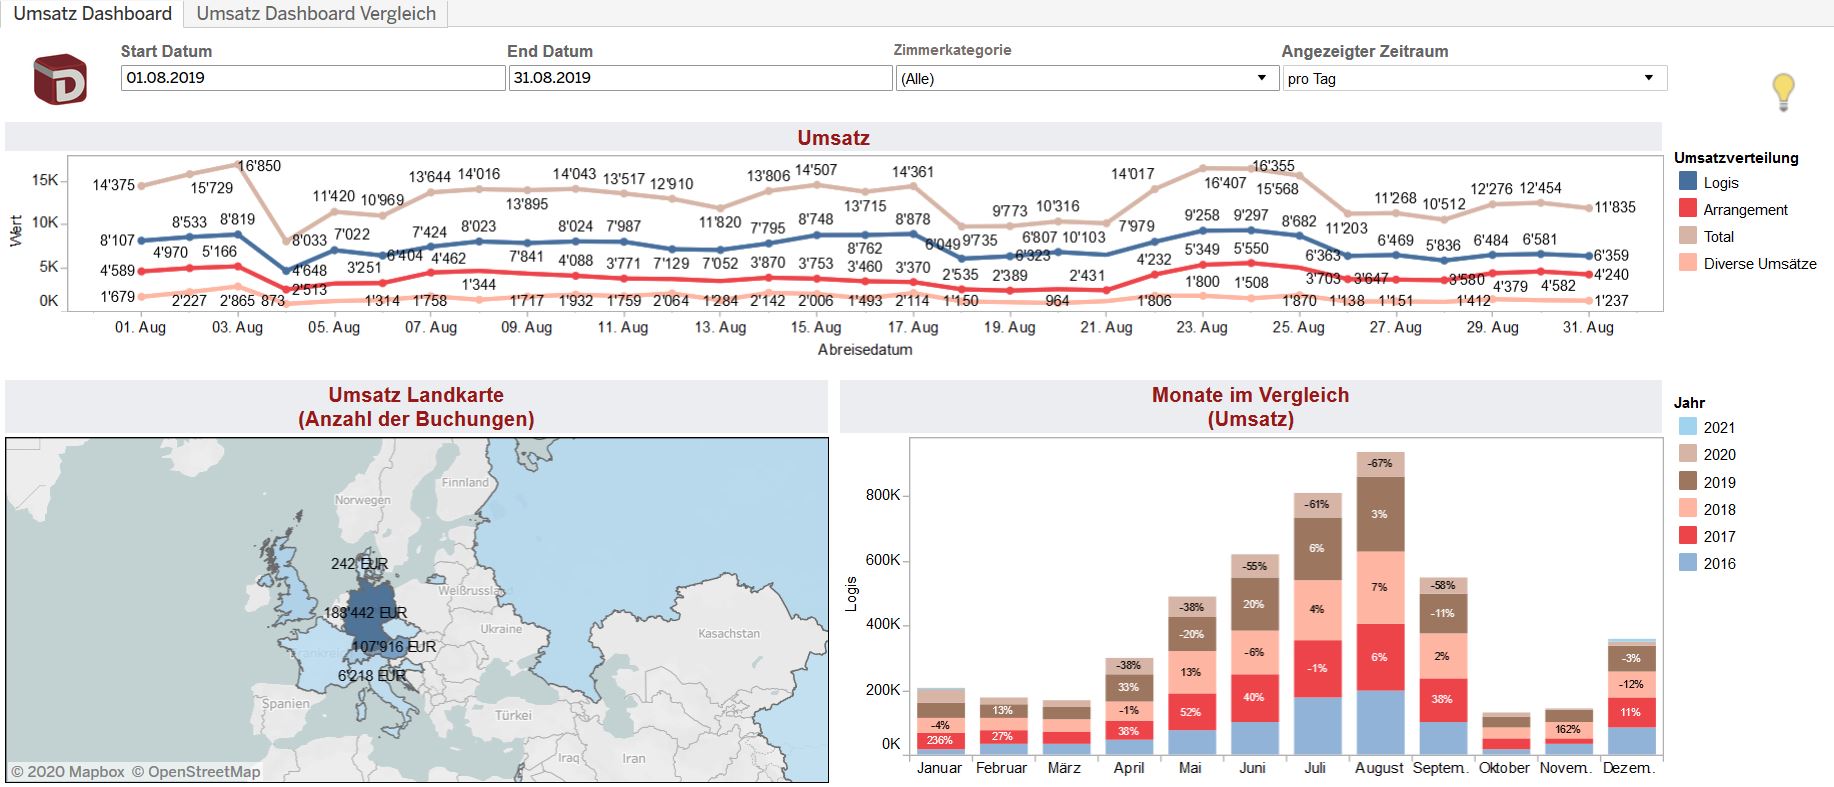Click the Mapbox attribution link
1834x787 pixels.
(68, 772)
